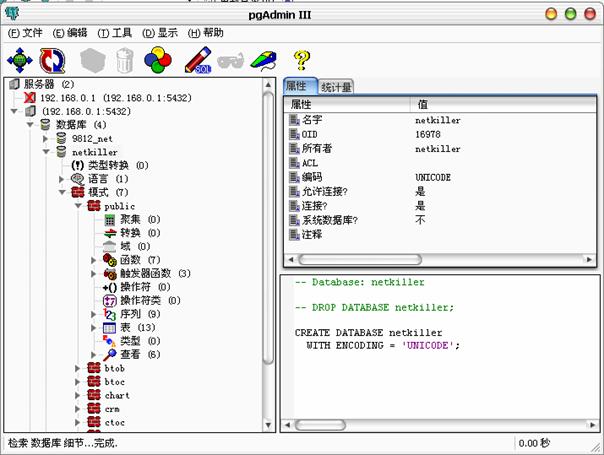Expand the btob schema node
The height and width of the screenshot is (455, 604).
coord(77,368)
